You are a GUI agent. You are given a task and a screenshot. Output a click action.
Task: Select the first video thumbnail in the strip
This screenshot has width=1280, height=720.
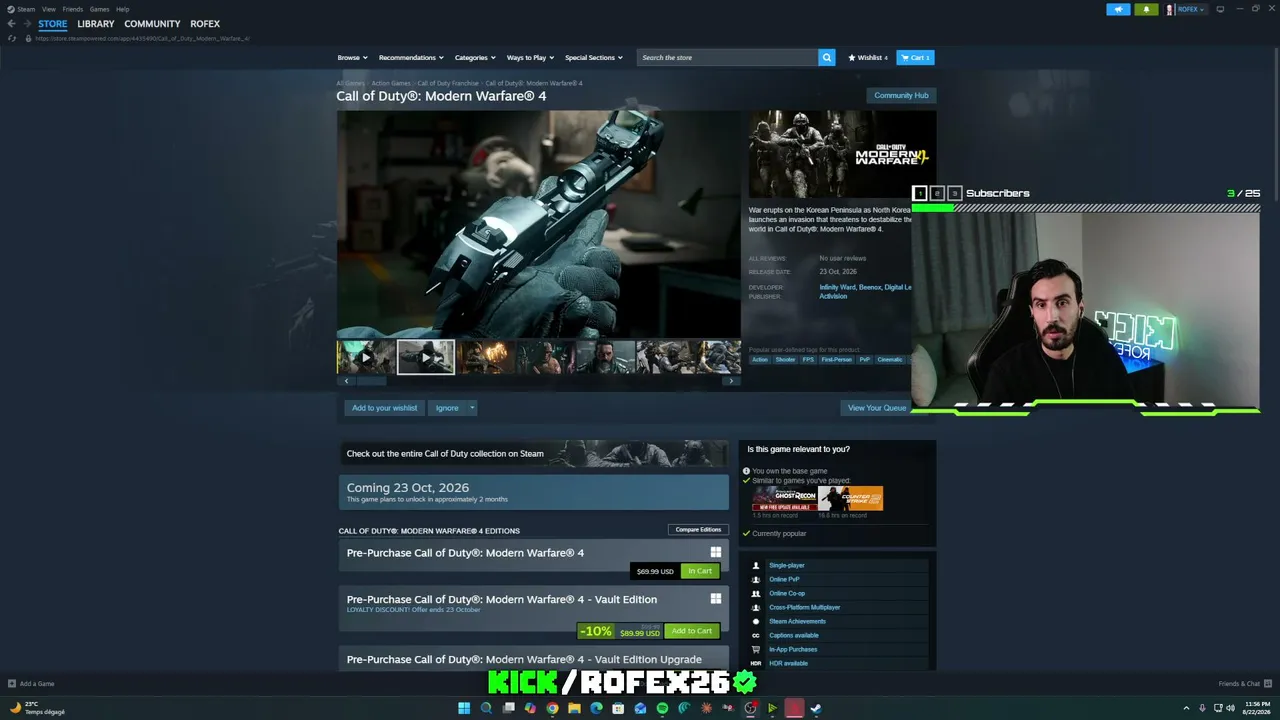366,357
